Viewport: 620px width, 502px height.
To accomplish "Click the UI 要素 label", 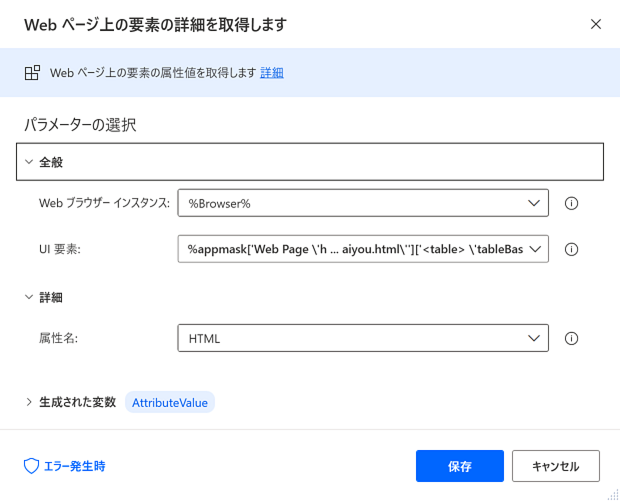I will (x=60, y=249).
